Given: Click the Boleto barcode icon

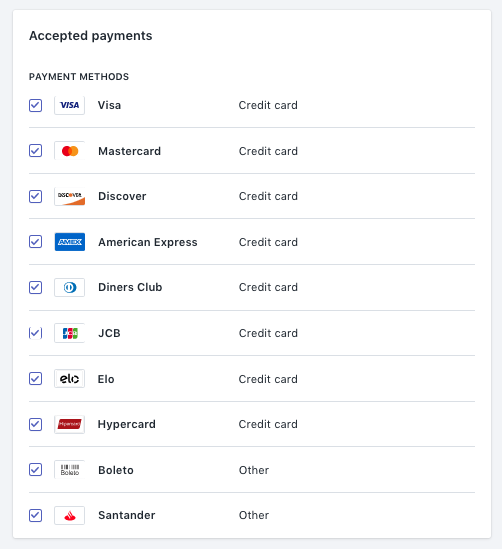Looking at the screenshot, I should (x=69, y=470).
